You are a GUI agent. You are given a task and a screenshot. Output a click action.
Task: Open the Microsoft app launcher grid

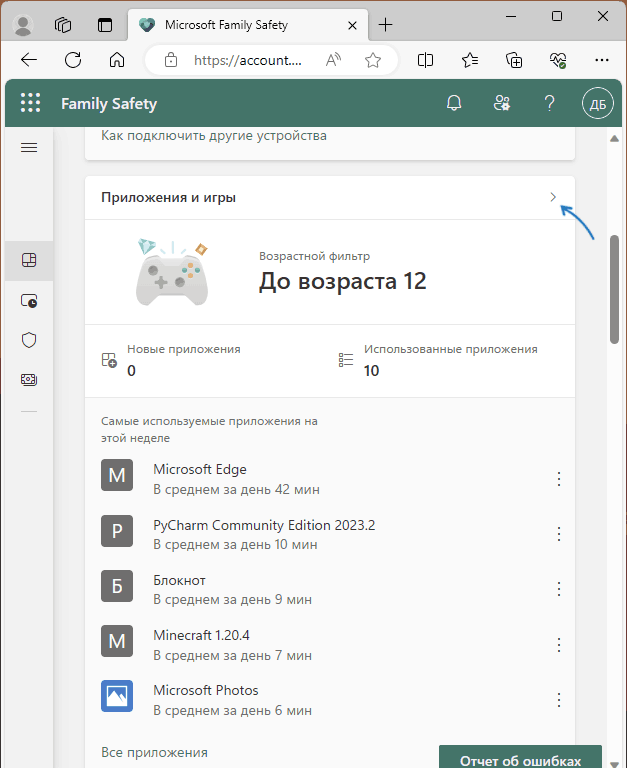[30, 103]
